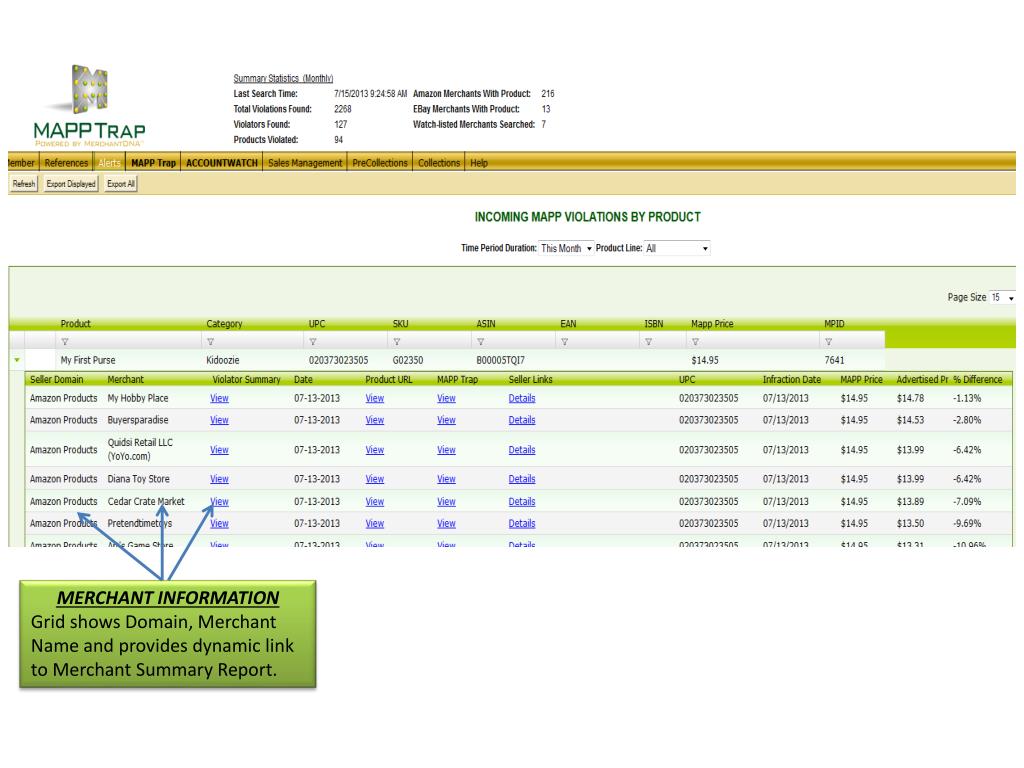
Task: Filter the Product column
Action: click(65, 342)
